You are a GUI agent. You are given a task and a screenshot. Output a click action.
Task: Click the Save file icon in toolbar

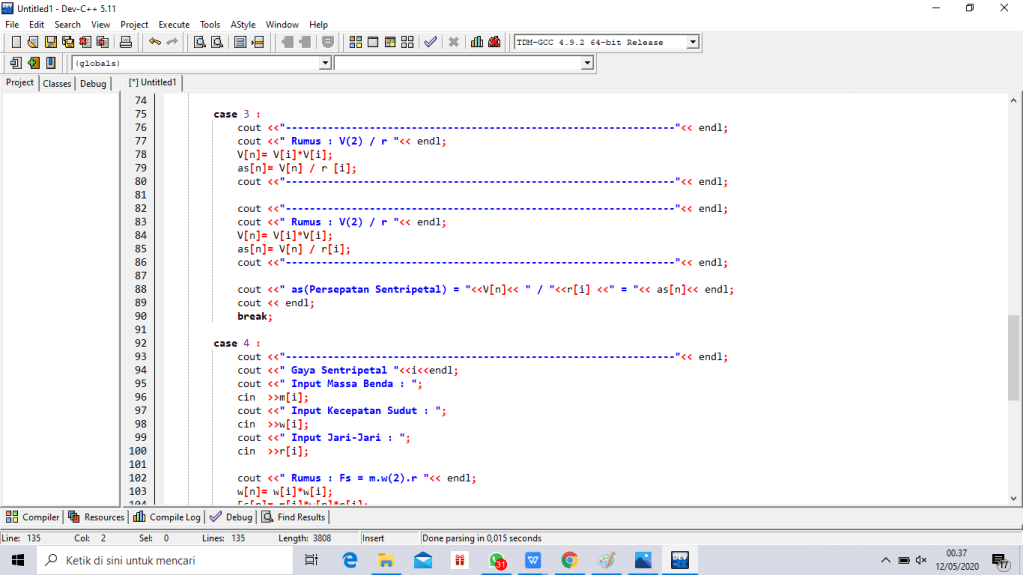(50, 42)
